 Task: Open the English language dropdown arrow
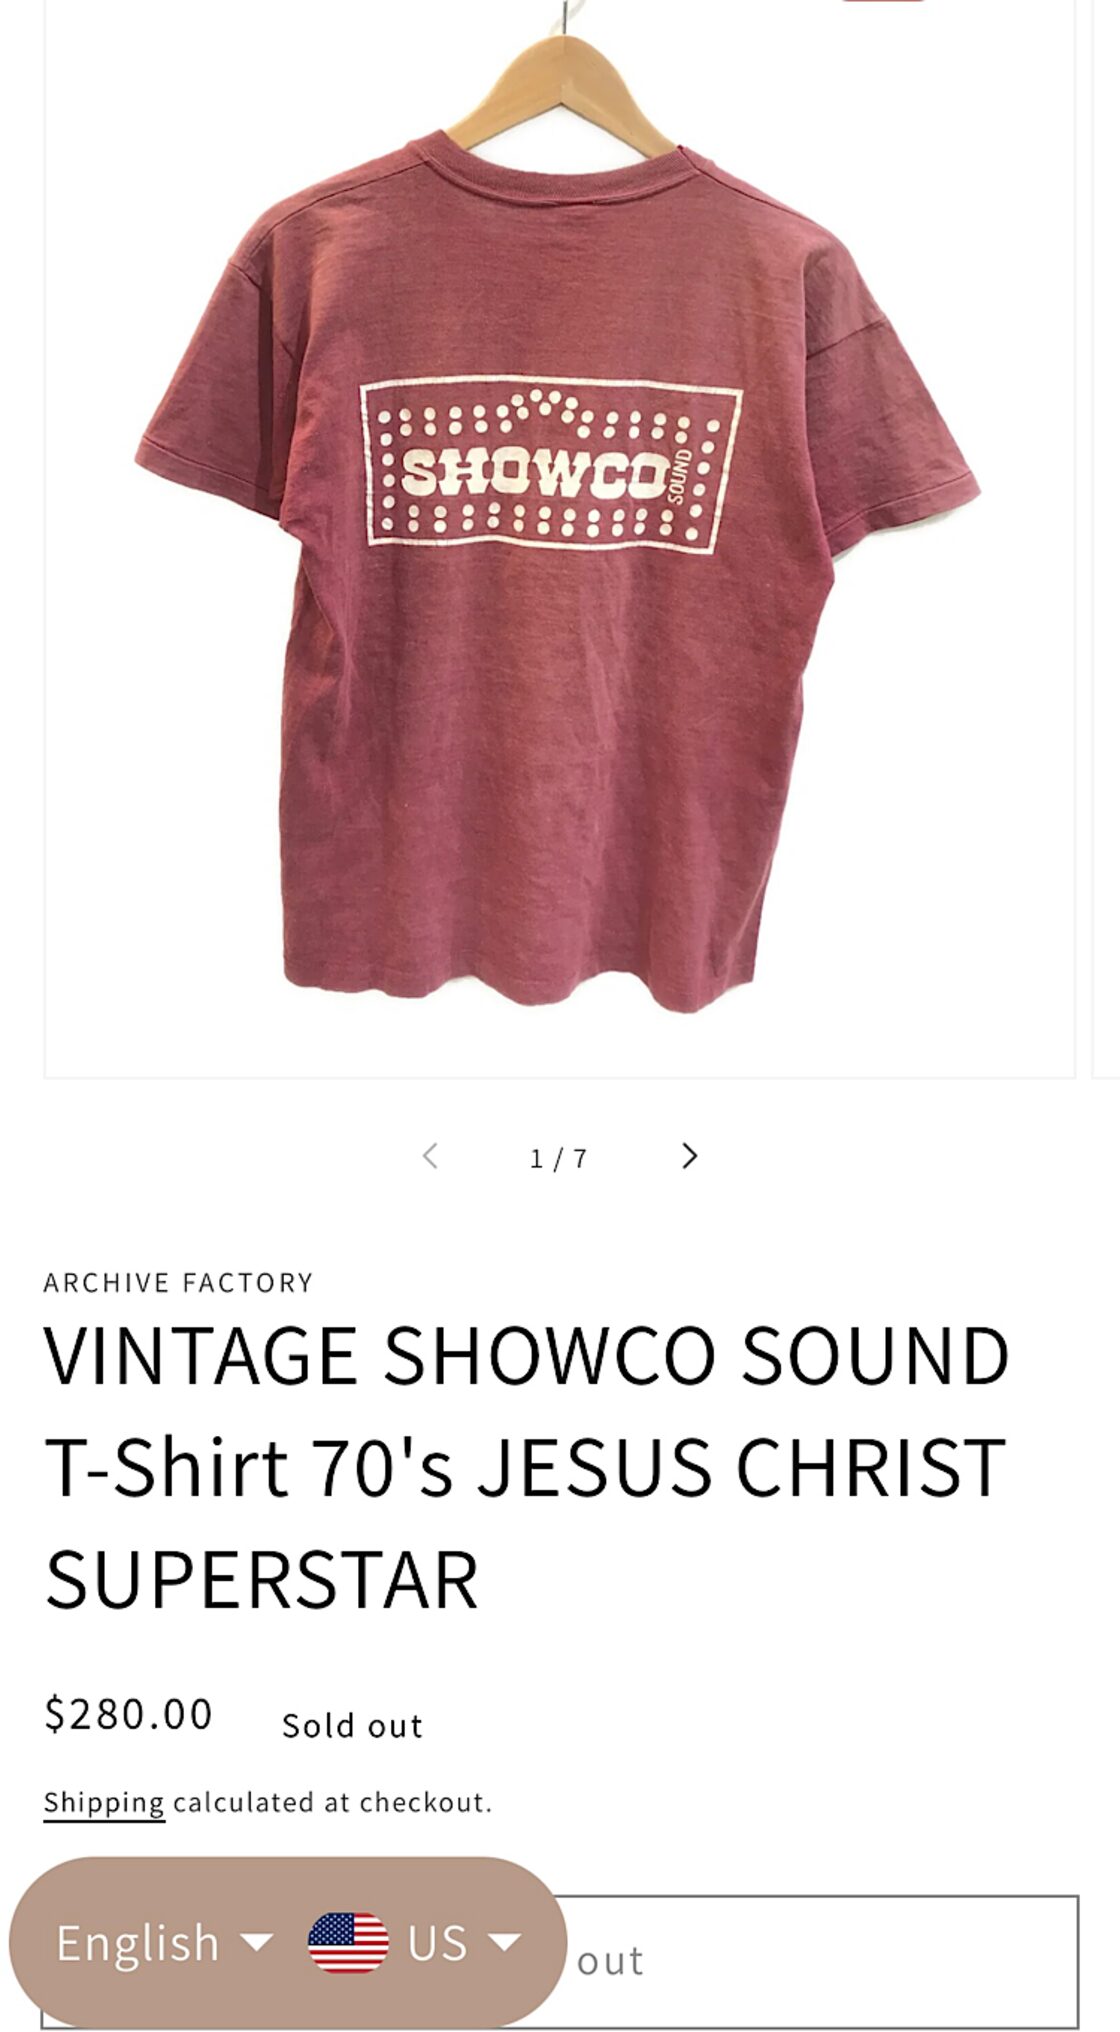point(257,1942)
